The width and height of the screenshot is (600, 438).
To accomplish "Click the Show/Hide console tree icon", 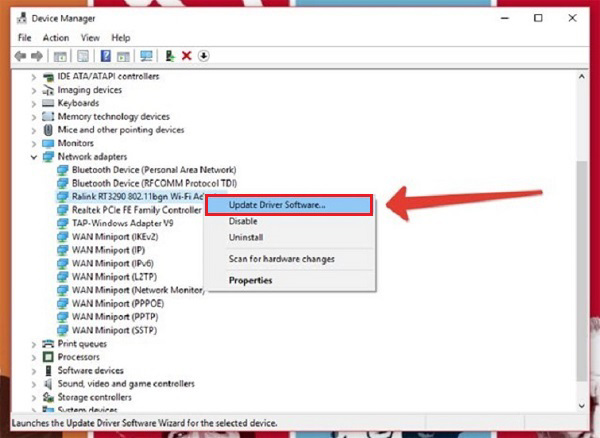I will point(60,56).
